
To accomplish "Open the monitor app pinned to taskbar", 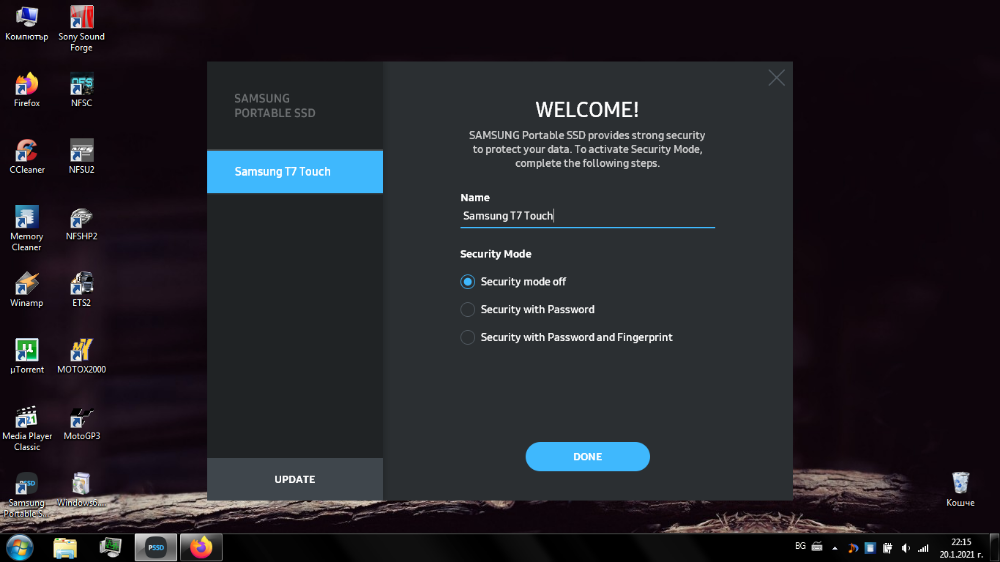I will coord(110,547).
